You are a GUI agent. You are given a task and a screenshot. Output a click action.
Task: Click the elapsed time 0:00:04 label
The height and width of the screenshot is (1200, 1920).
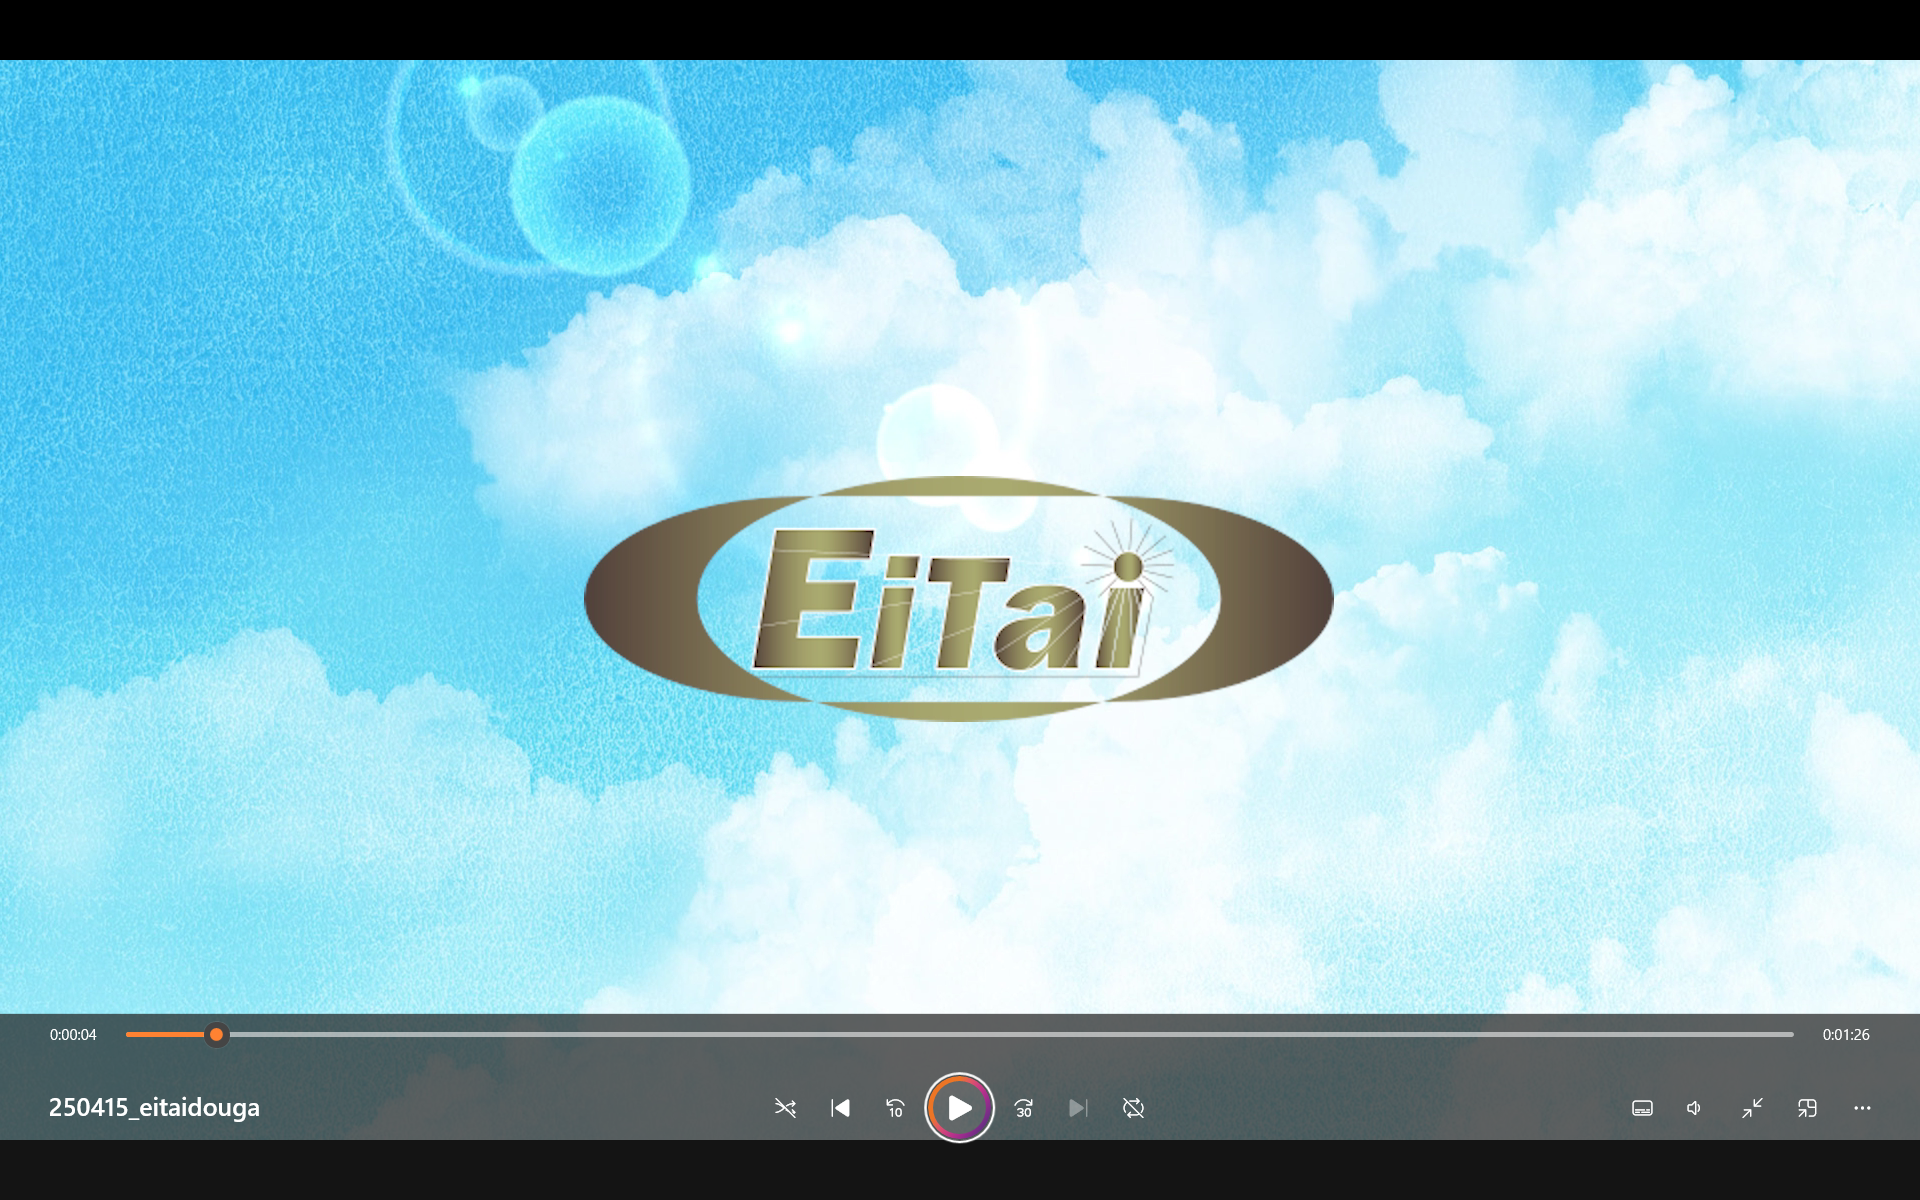click(x=73, y=1035)
